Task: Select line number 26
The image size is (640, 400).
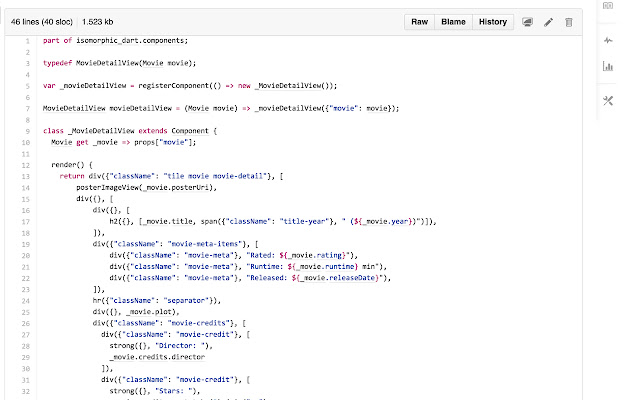Action: [x=26, y=323]
